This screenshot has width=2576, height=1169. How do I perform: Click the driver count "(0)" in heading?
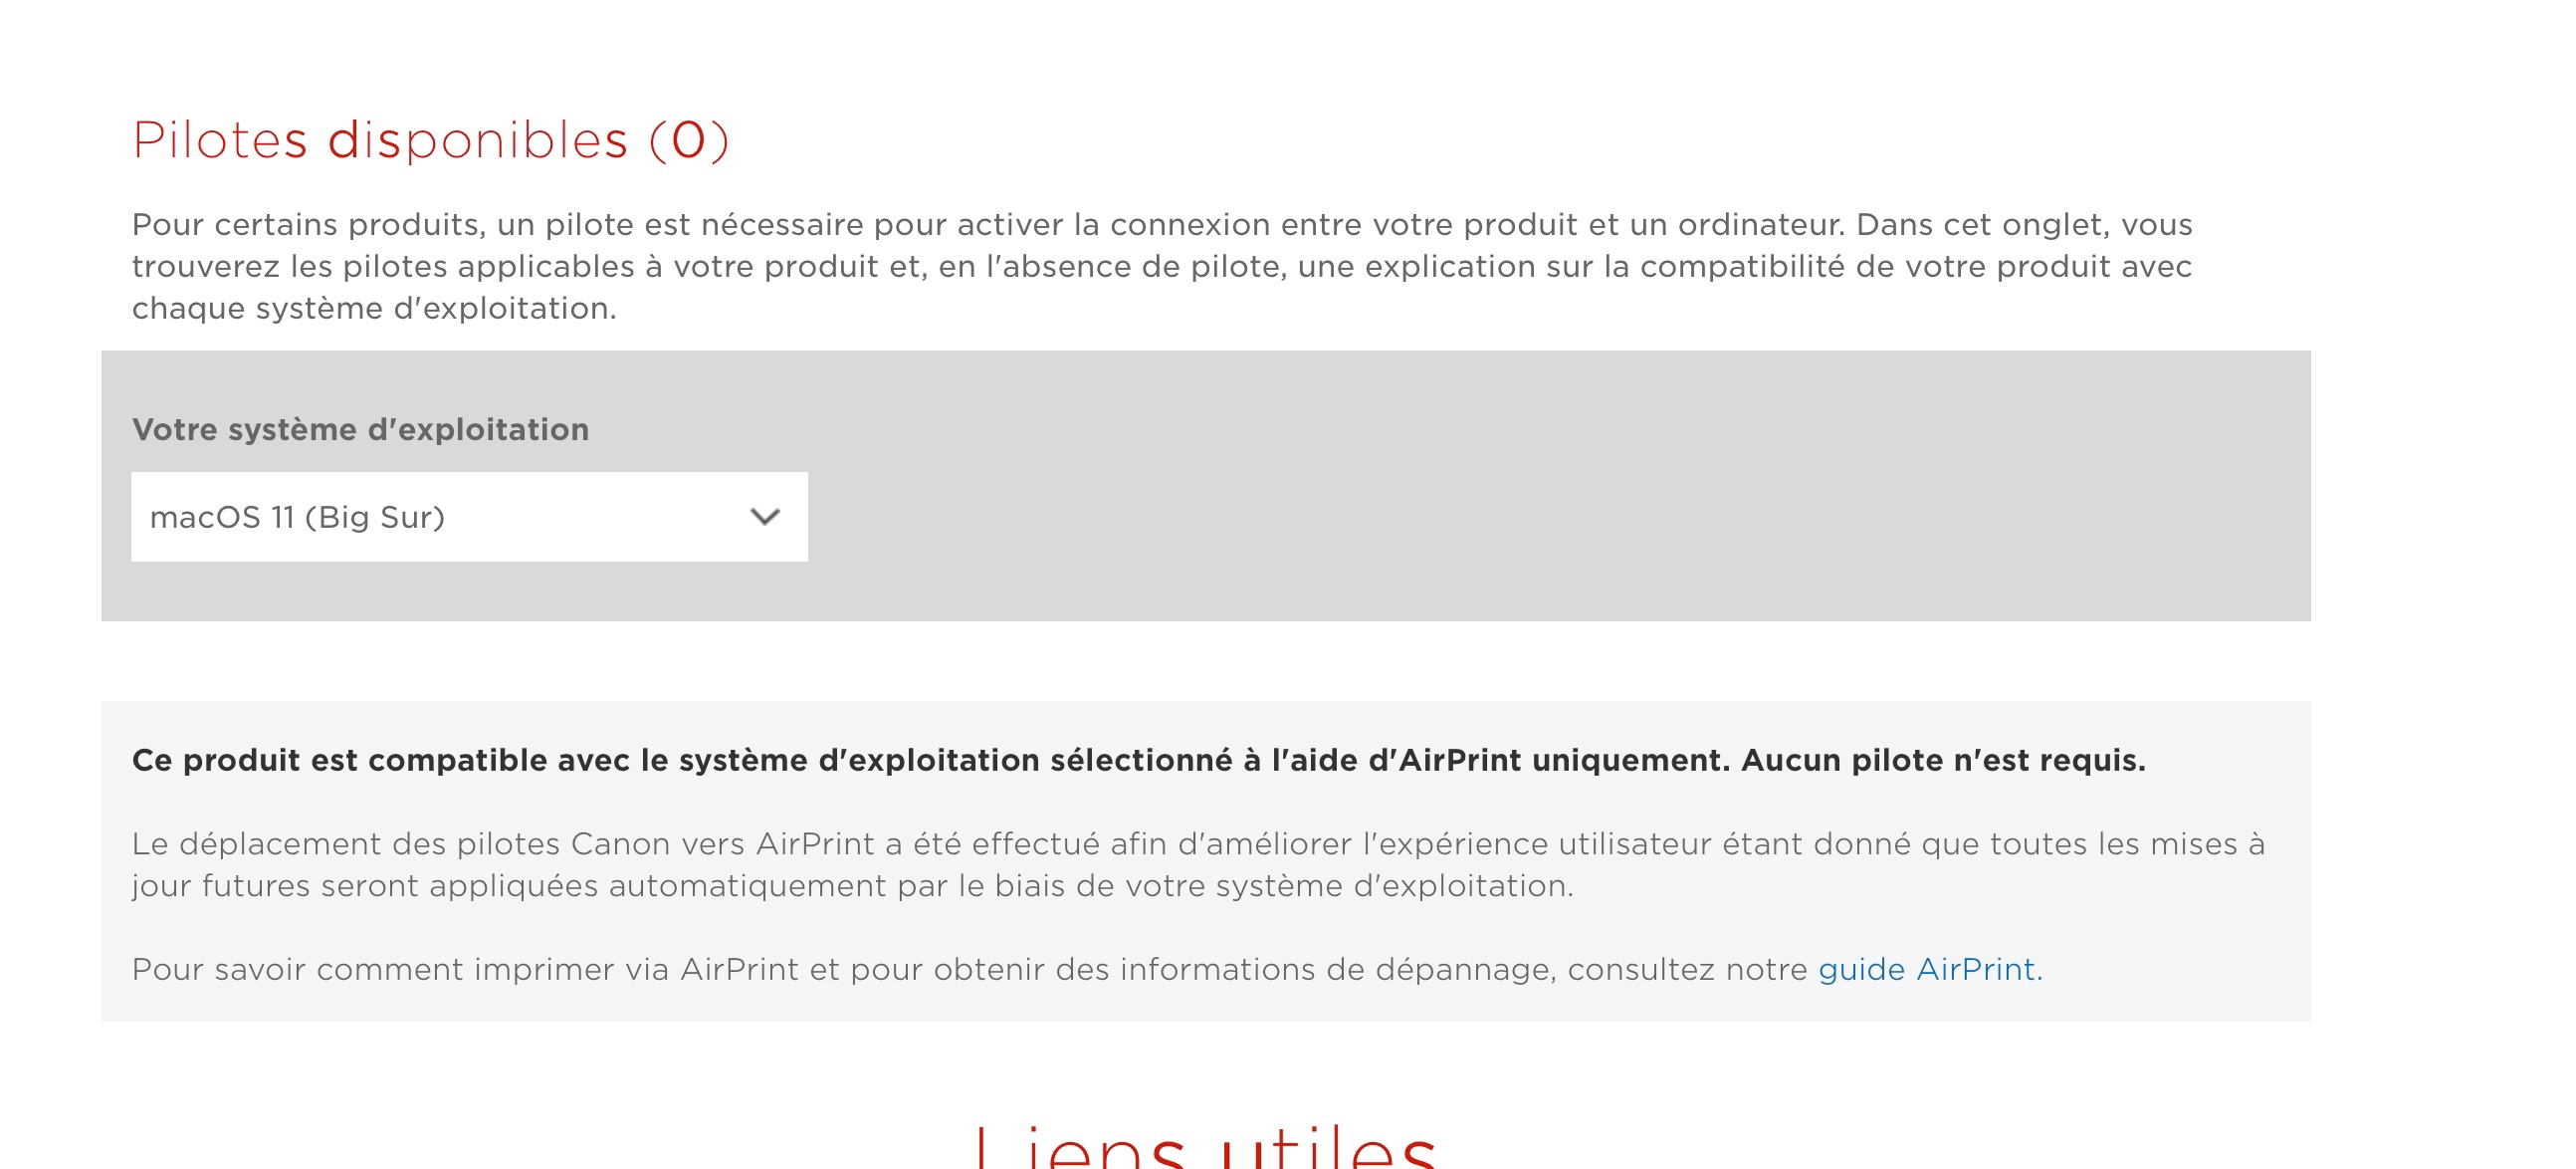pos(689,140)
